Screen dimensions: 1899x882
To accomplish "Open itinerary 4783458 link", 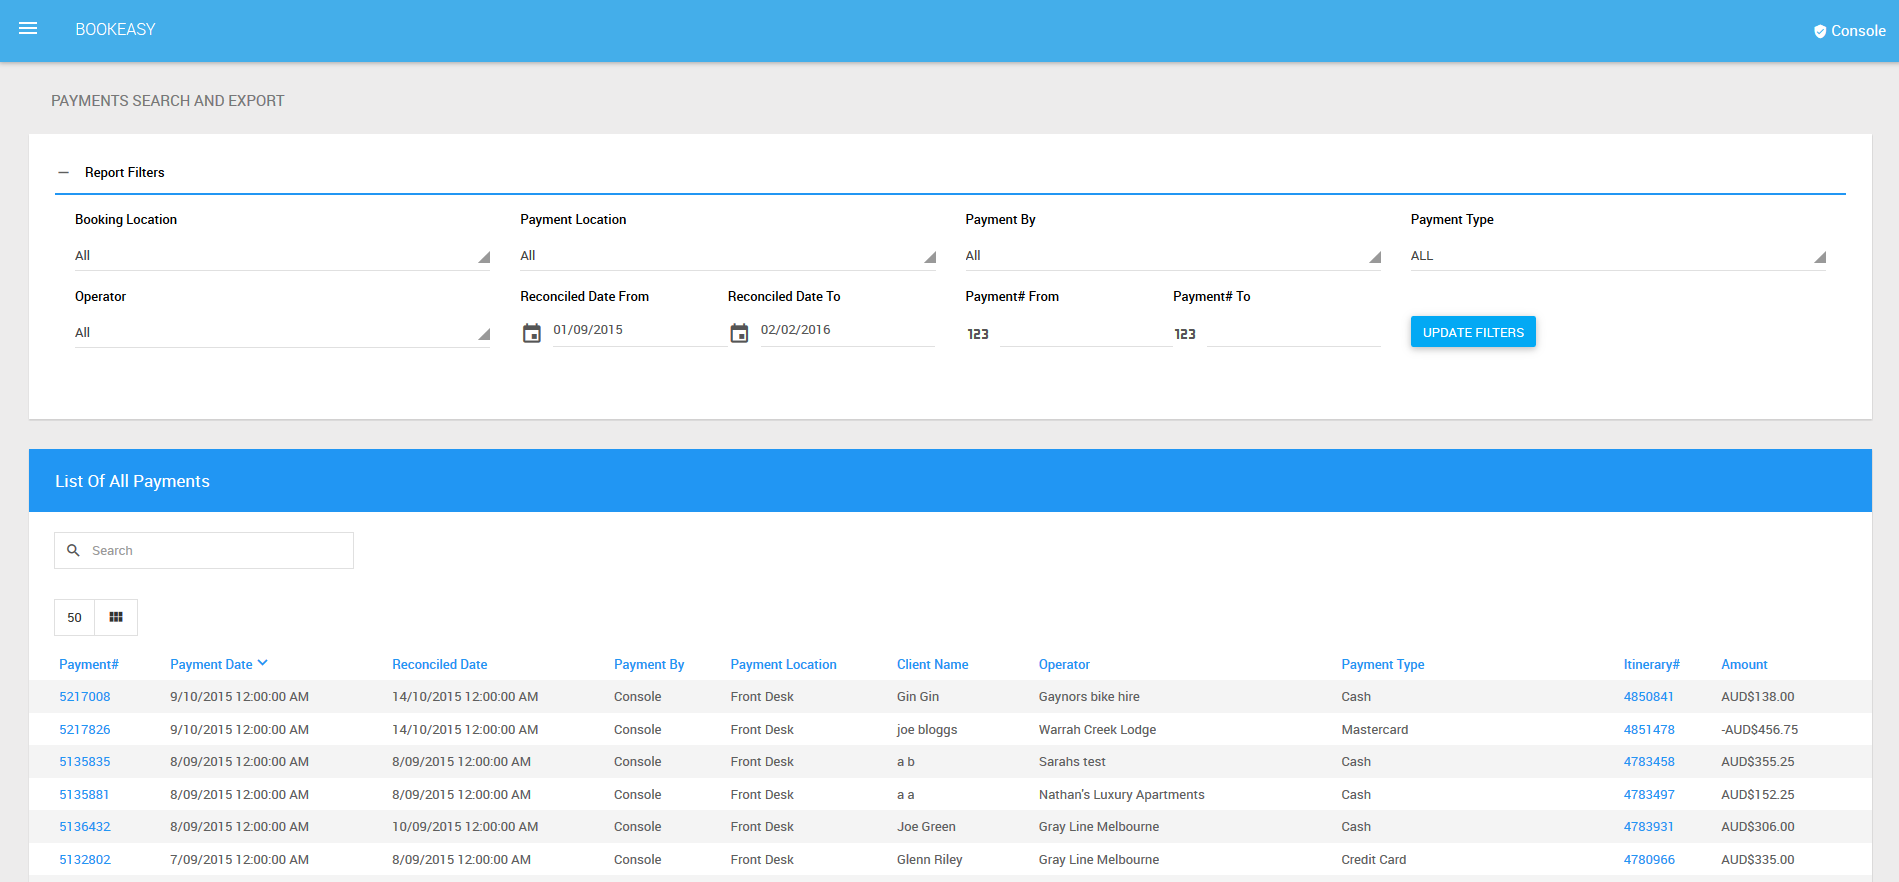I will [1649, 762].
